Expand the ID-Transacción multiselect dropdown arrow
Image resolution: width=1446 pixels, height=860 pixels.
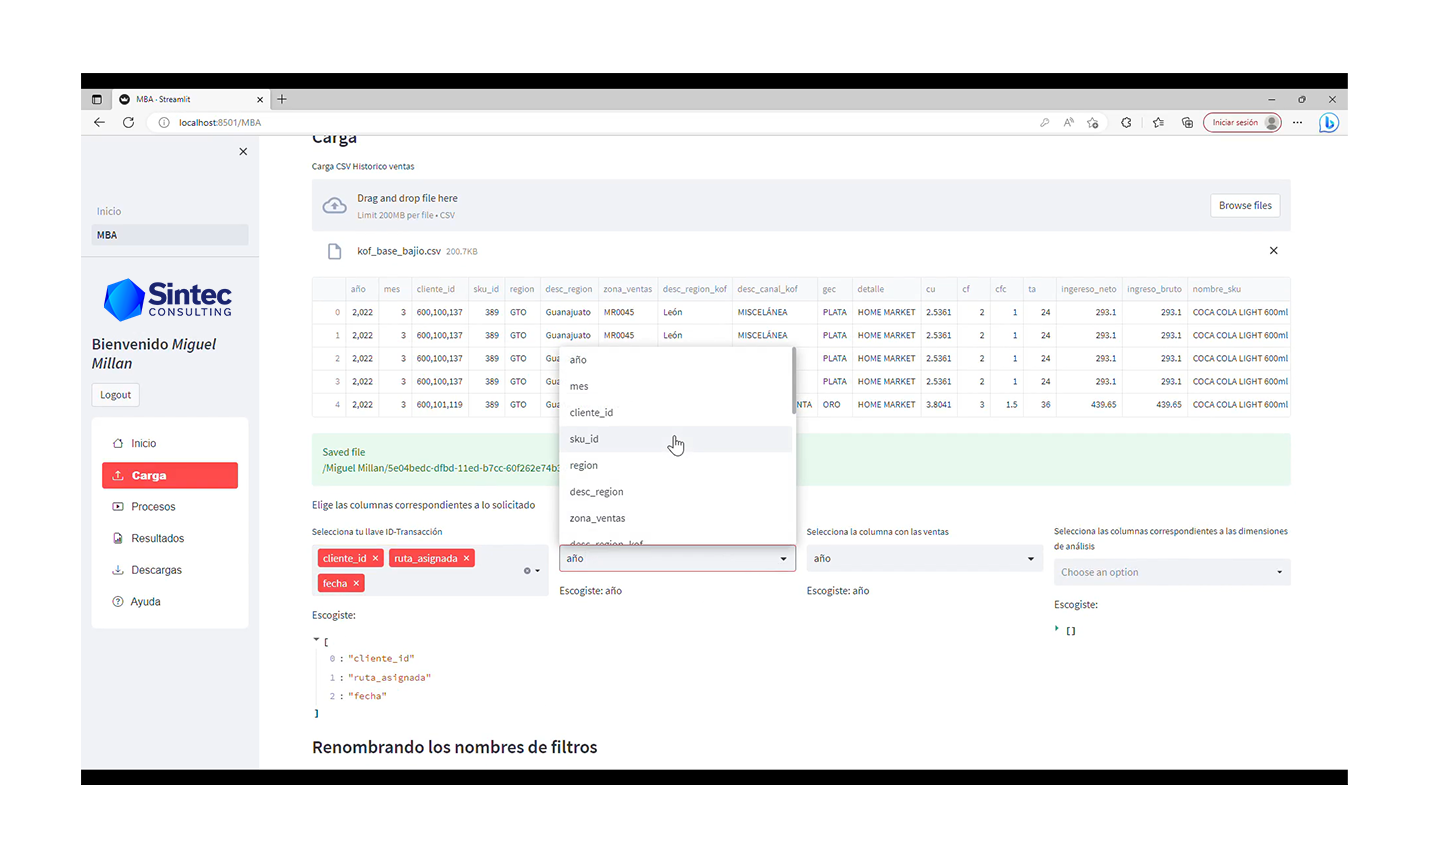click(x=538, y=571)
